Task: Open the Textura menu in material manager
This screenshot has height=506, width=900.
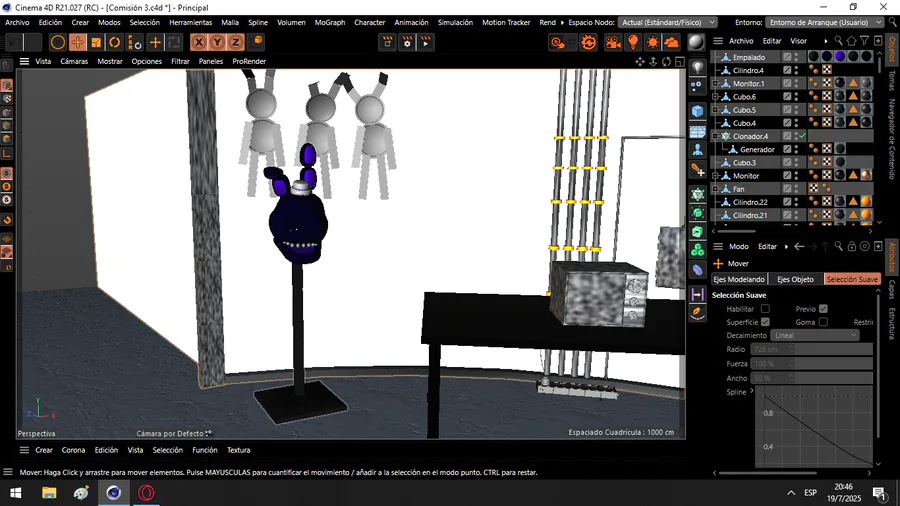Action: pos(238,450)
